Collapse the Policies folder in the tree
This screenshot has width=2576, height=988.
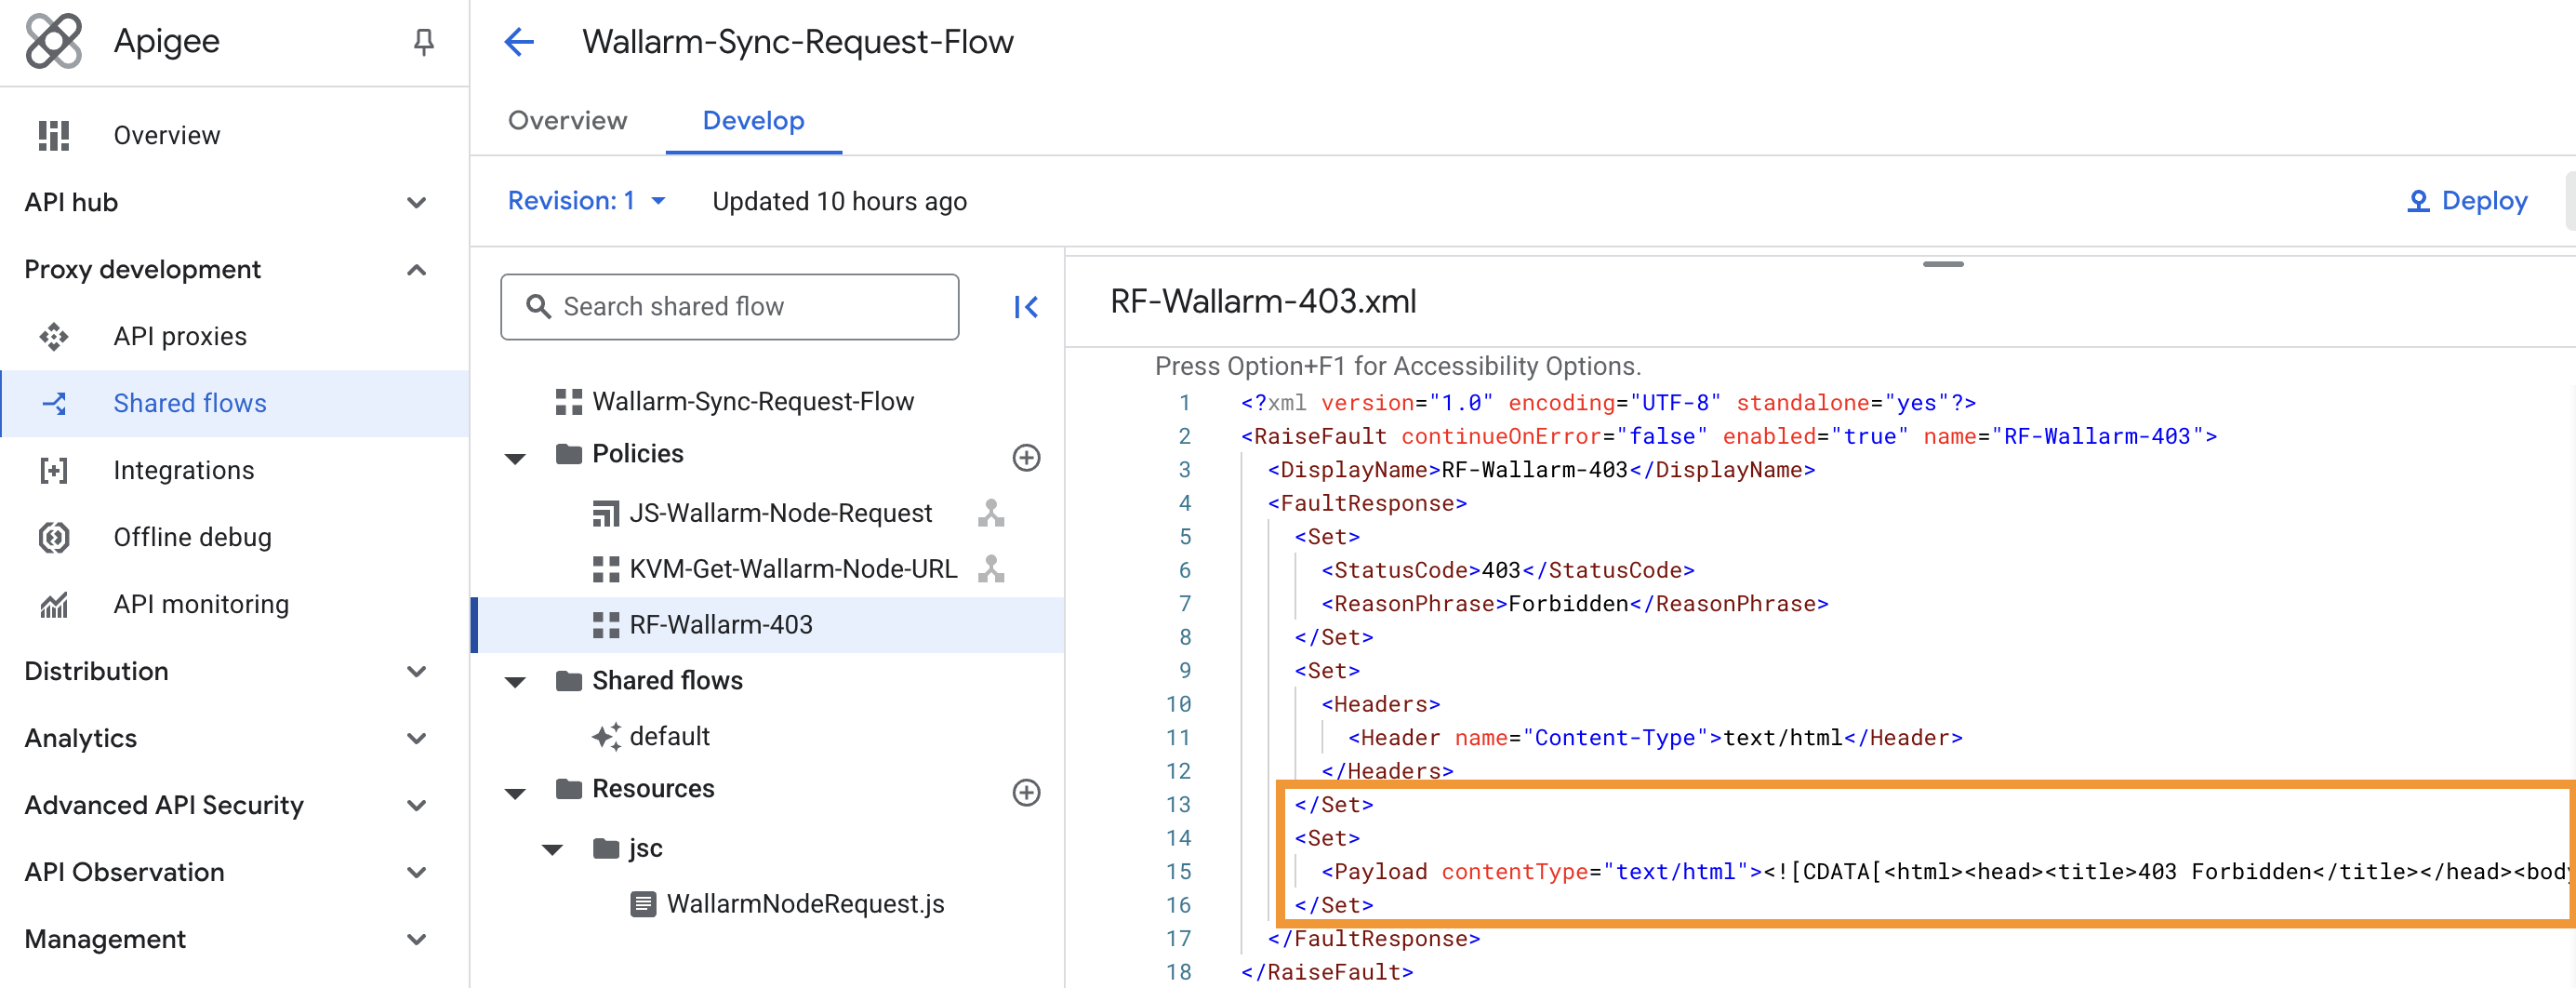(x=515, y=458)
